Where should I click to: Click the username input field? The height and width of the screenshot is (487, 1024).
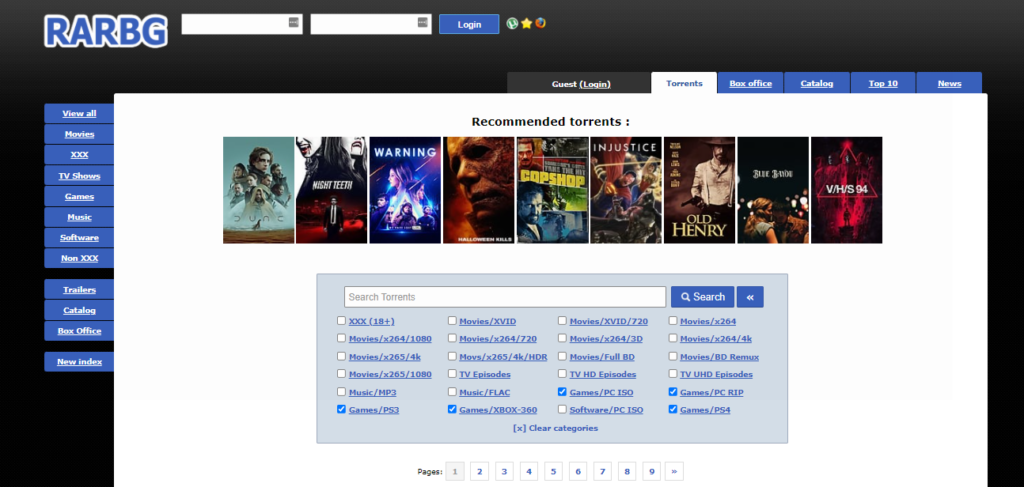pos(242,24)
